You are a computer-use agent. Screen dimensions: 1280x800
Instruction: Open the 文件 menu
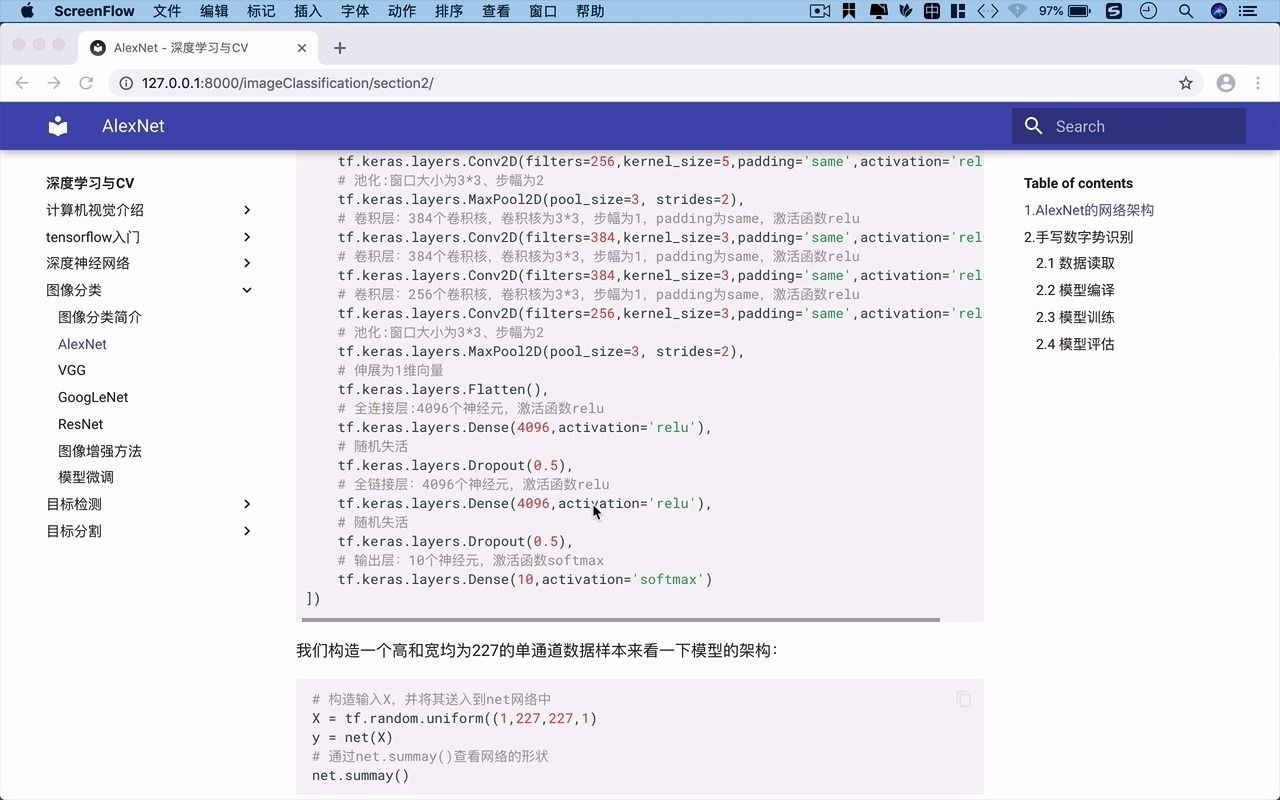pyautogui.click(x=168, y=11)
